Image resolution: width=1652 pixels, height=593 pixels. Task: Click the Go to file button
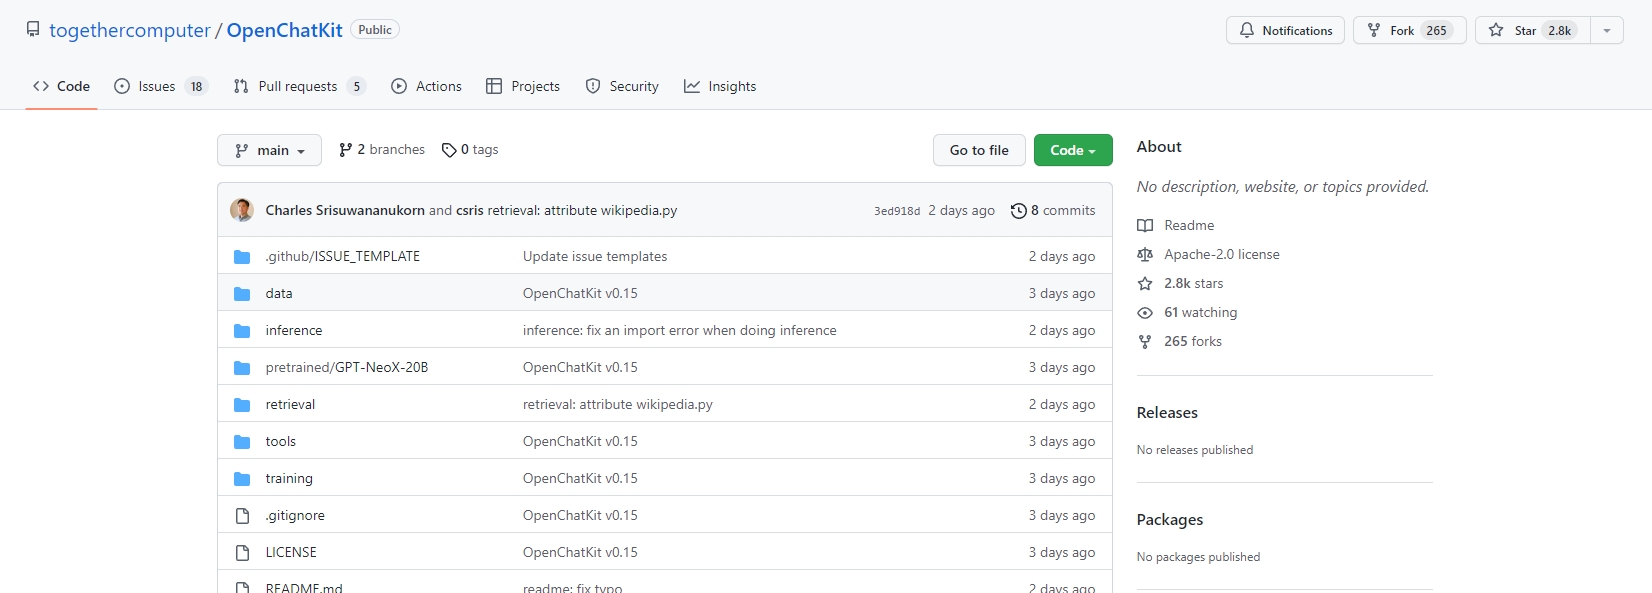(979, 150)
